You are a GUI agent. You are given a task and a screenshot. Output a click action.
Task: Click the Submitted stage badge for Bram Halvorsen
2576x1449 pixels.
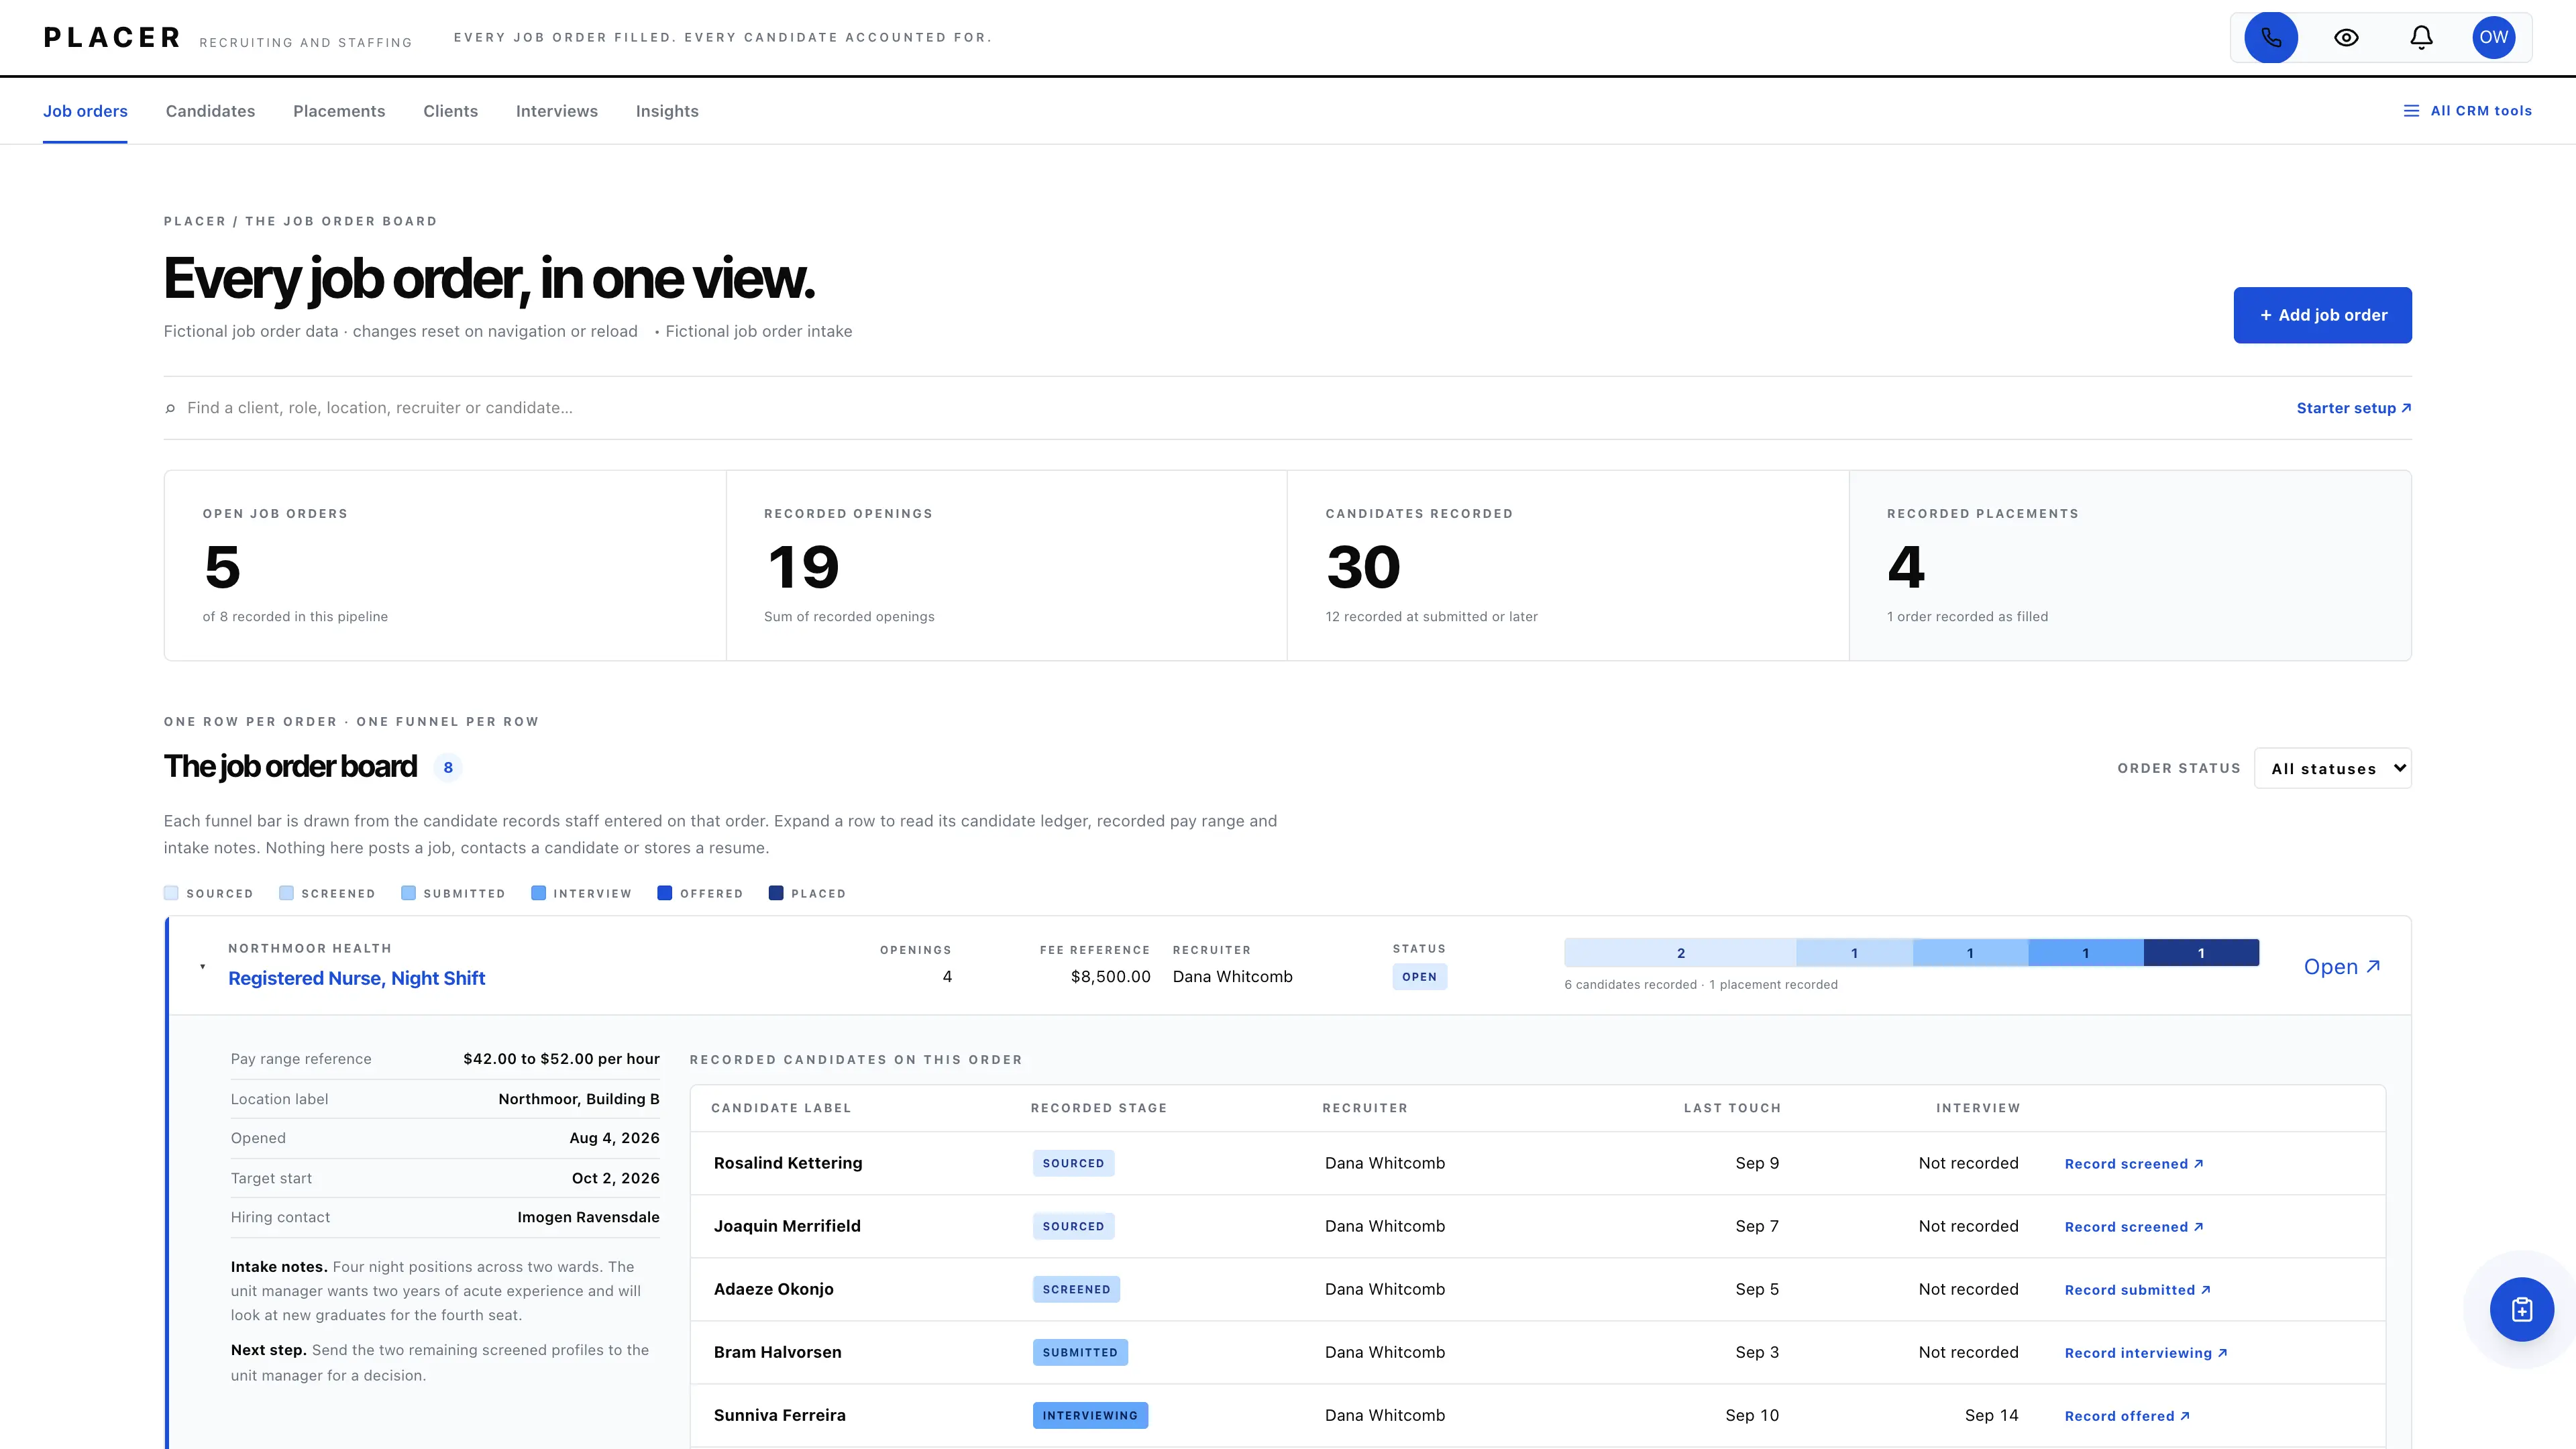pyautogui.click(x=1080, y=1352)
